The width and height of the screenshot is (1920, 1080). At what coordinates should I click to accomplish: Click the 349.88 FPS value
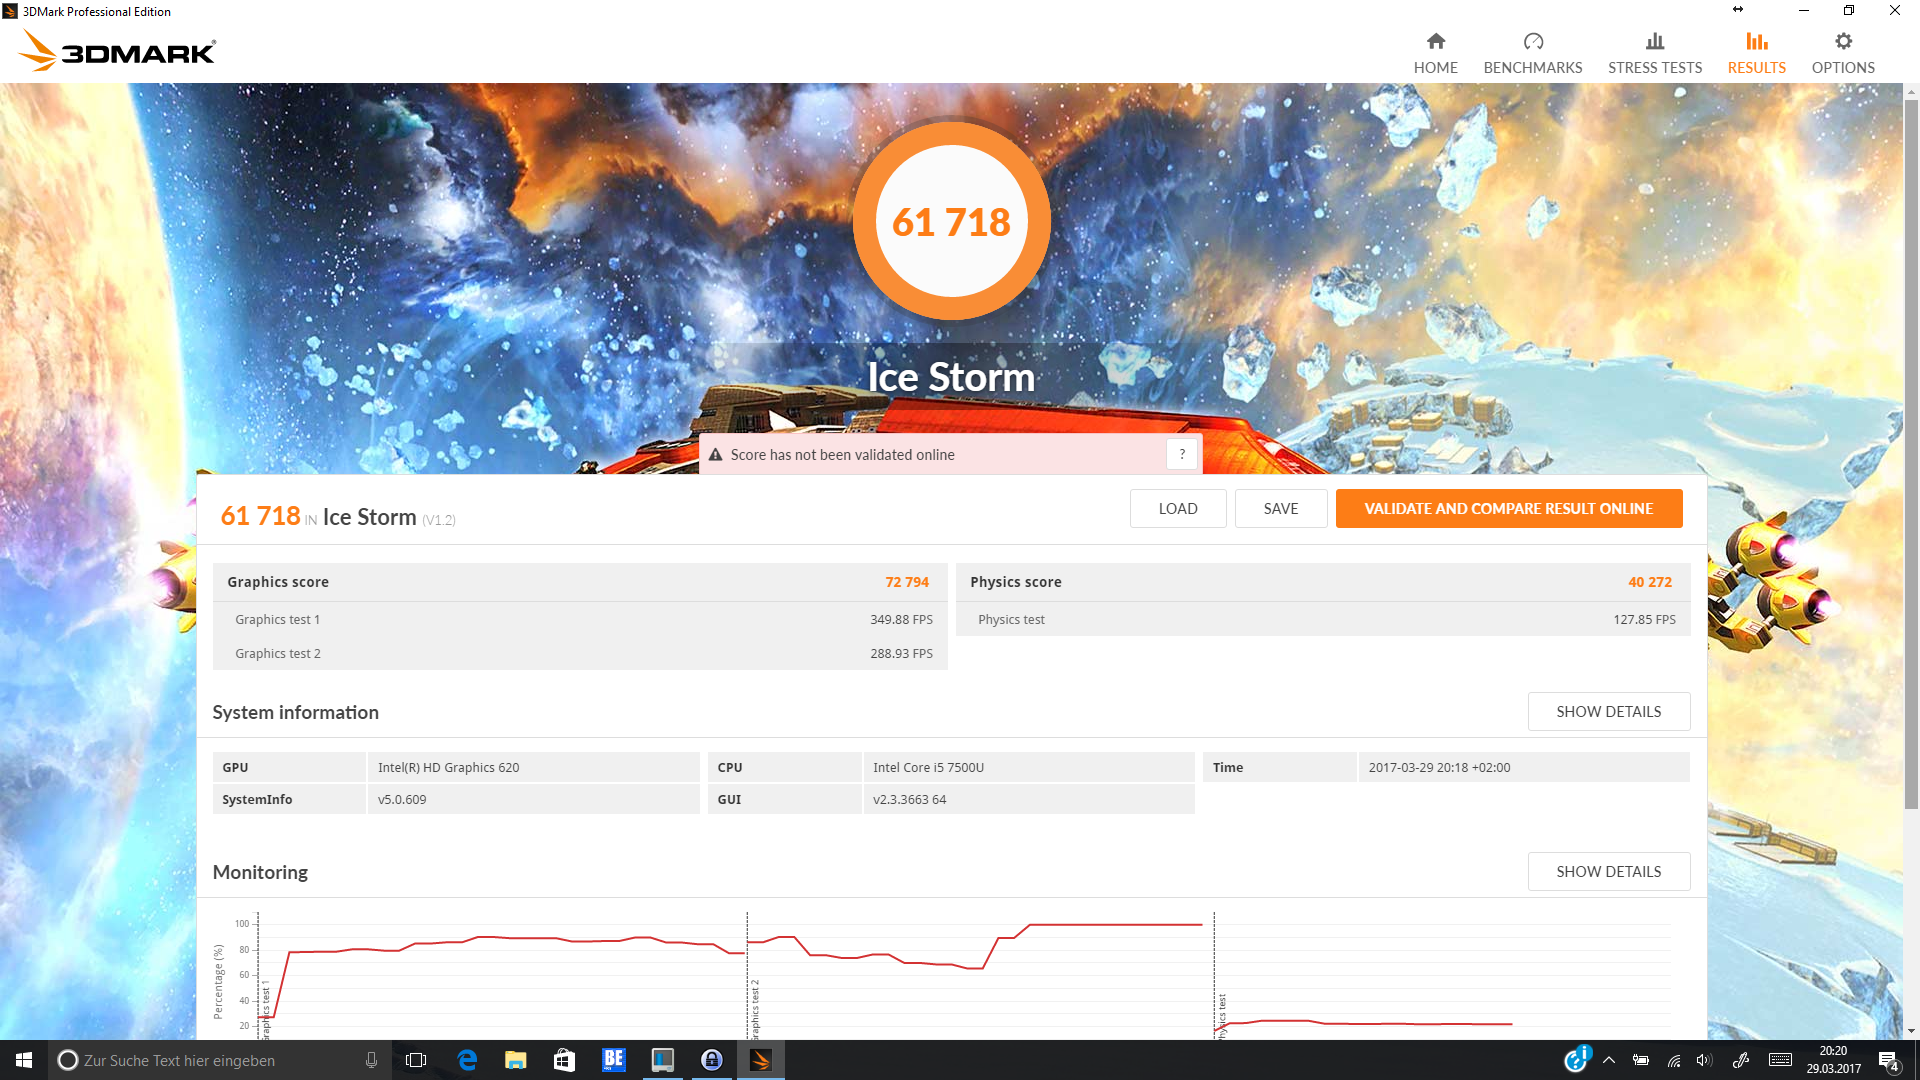[x=901, y=620]
